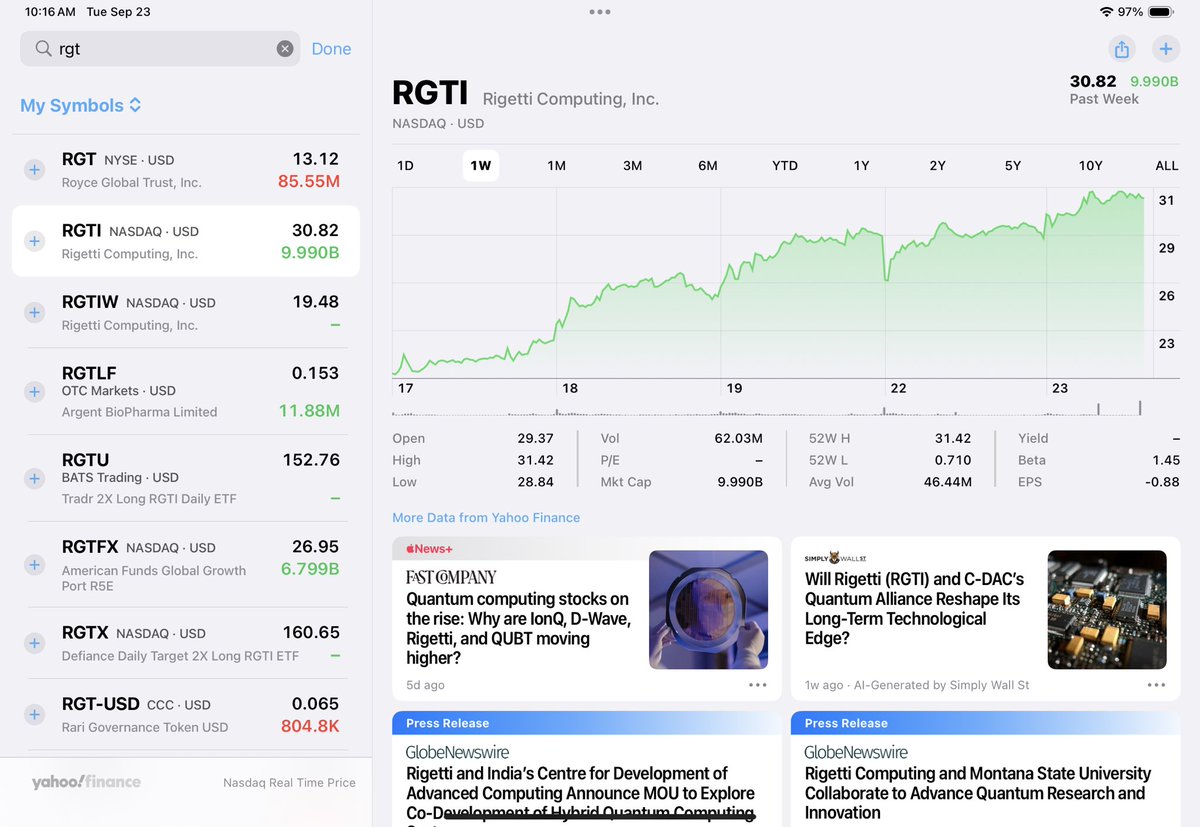1200x827 pixels.
Task: Open RGTLF Argent BioPharma result
Action: [186, 391]
